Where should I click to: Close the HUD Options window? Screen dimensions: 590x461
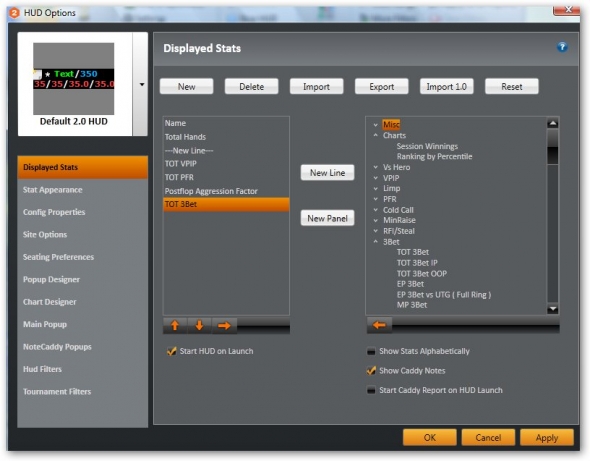(566, 10)
